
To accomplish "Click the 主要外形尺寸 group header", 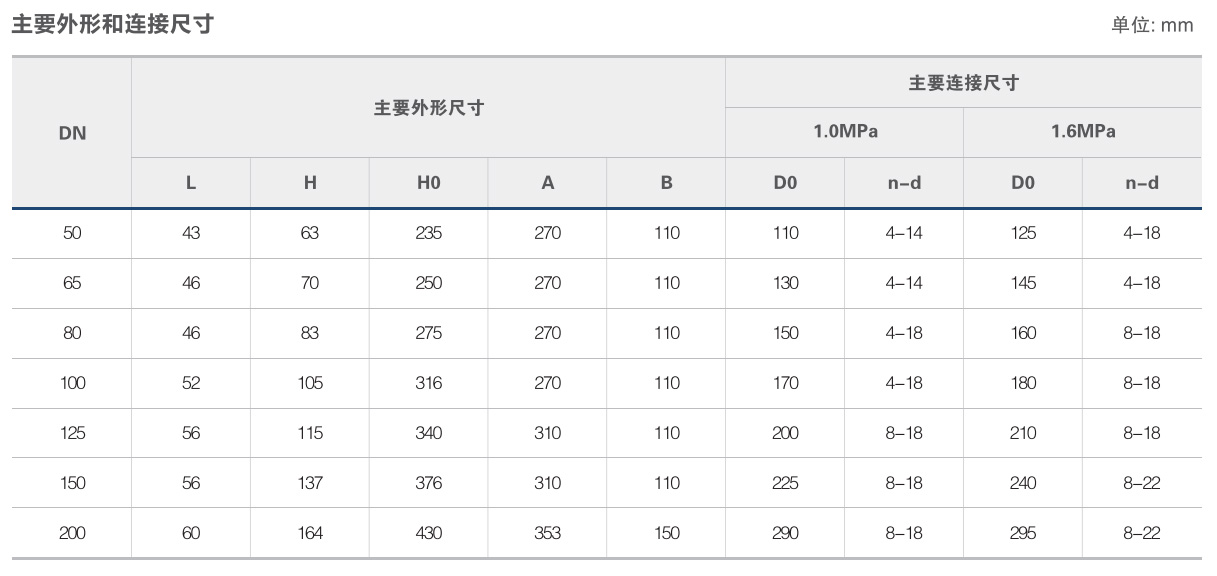I will 428,108.
